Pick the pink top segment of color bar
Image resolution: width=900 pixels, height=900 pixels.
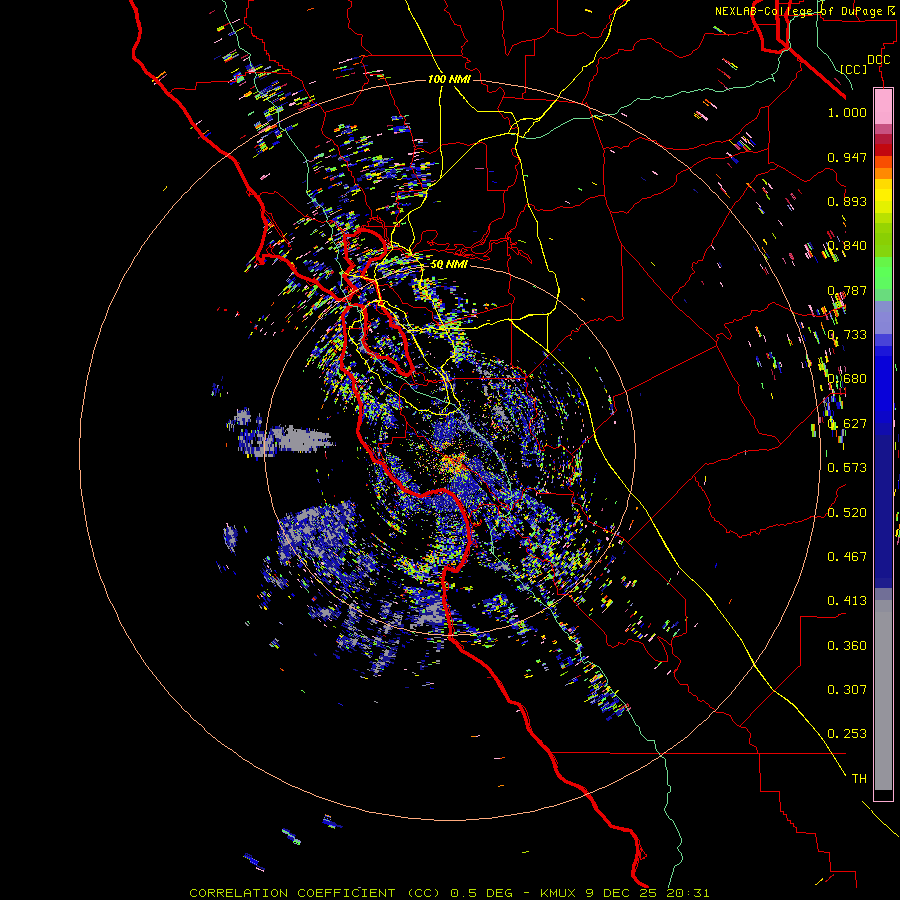tap(883, 107)
